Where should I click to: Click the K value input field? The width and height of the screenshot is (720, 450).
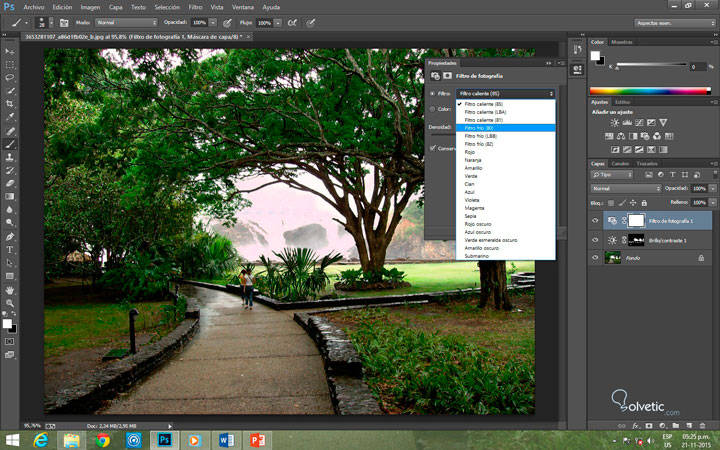(x=698, y=67)
